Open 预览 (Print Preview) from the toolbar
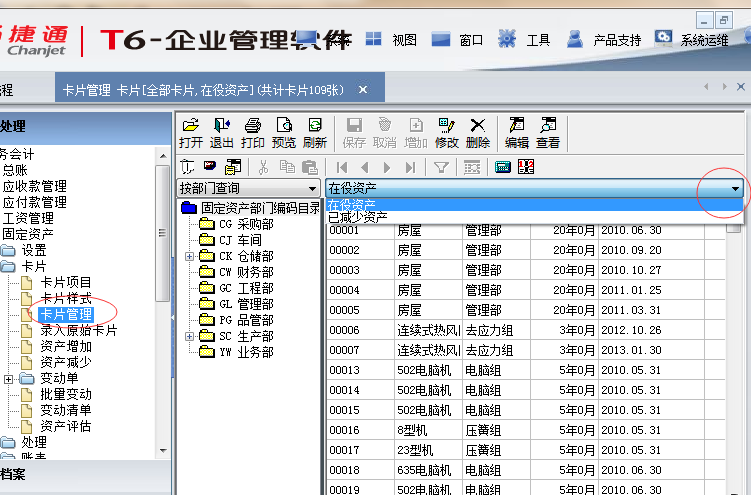 click(x=284, y=131)
